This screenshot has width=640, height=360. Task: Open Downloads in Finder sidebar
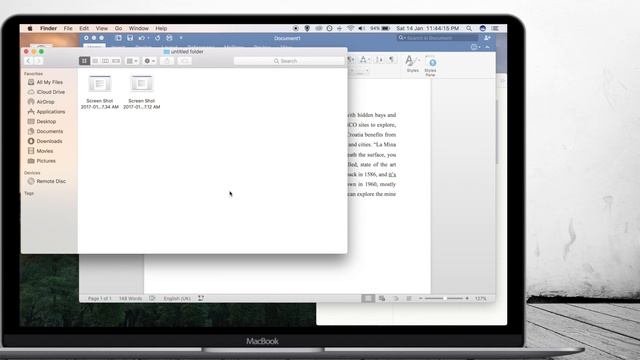point(45,141)
